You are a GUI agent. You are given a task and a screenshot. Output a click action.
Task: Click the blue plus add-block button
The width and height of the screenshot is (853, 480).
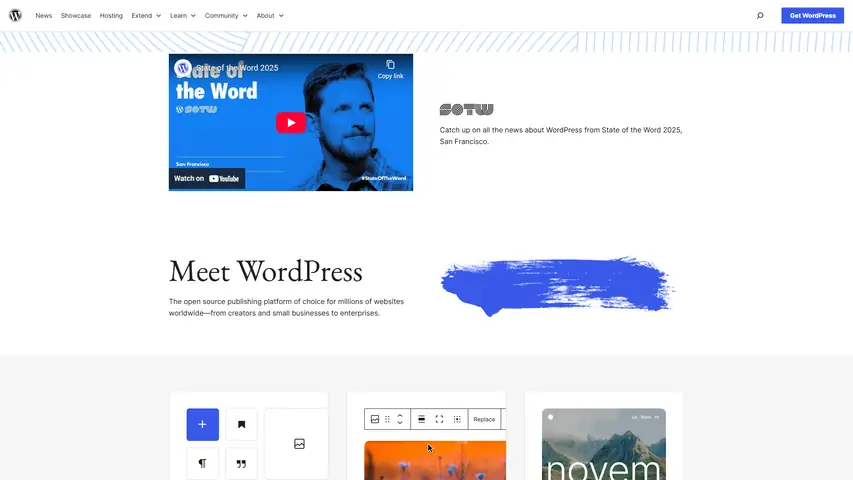202,424
